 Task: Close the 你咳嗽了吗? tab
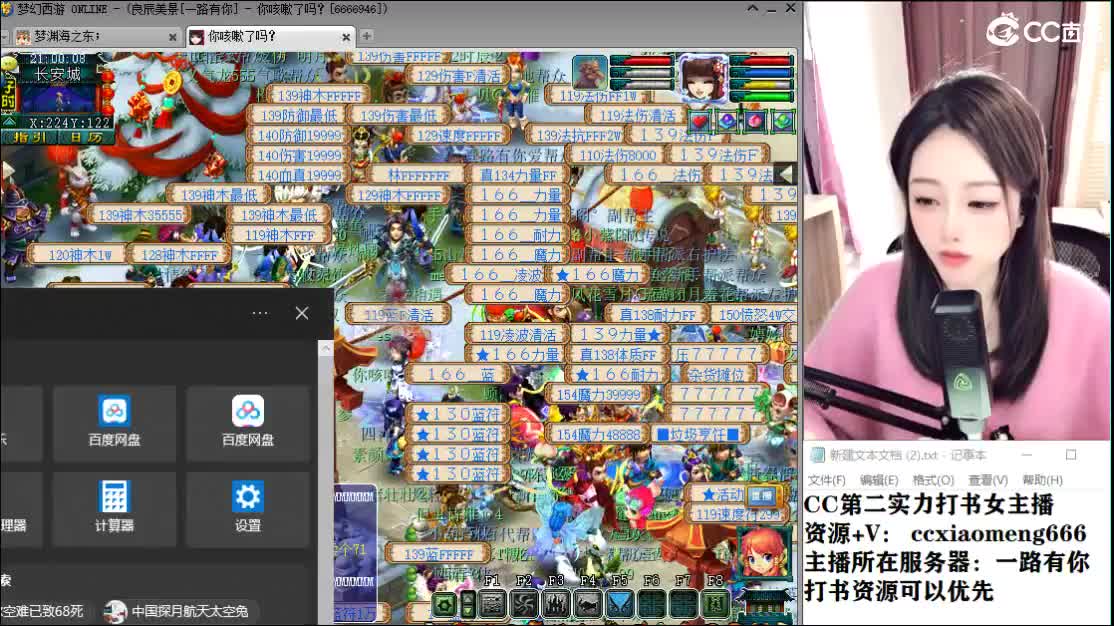[x=346, y=37]
